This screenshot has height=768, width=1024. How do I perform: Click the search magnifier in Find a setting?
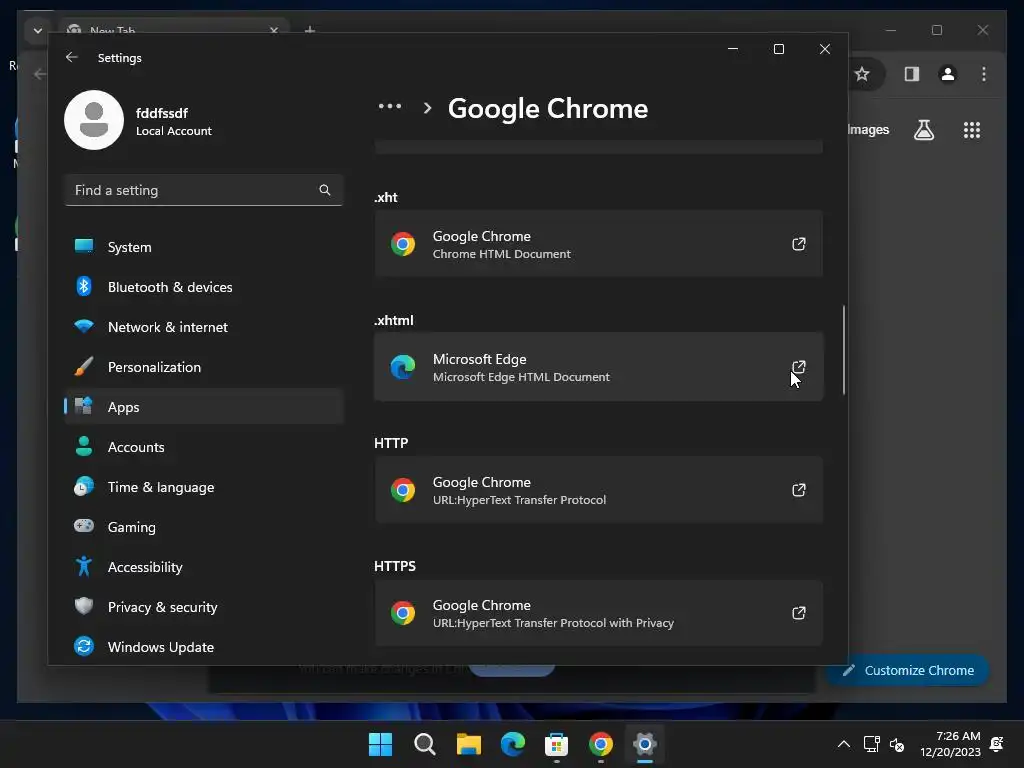click(x=325, y=190)
